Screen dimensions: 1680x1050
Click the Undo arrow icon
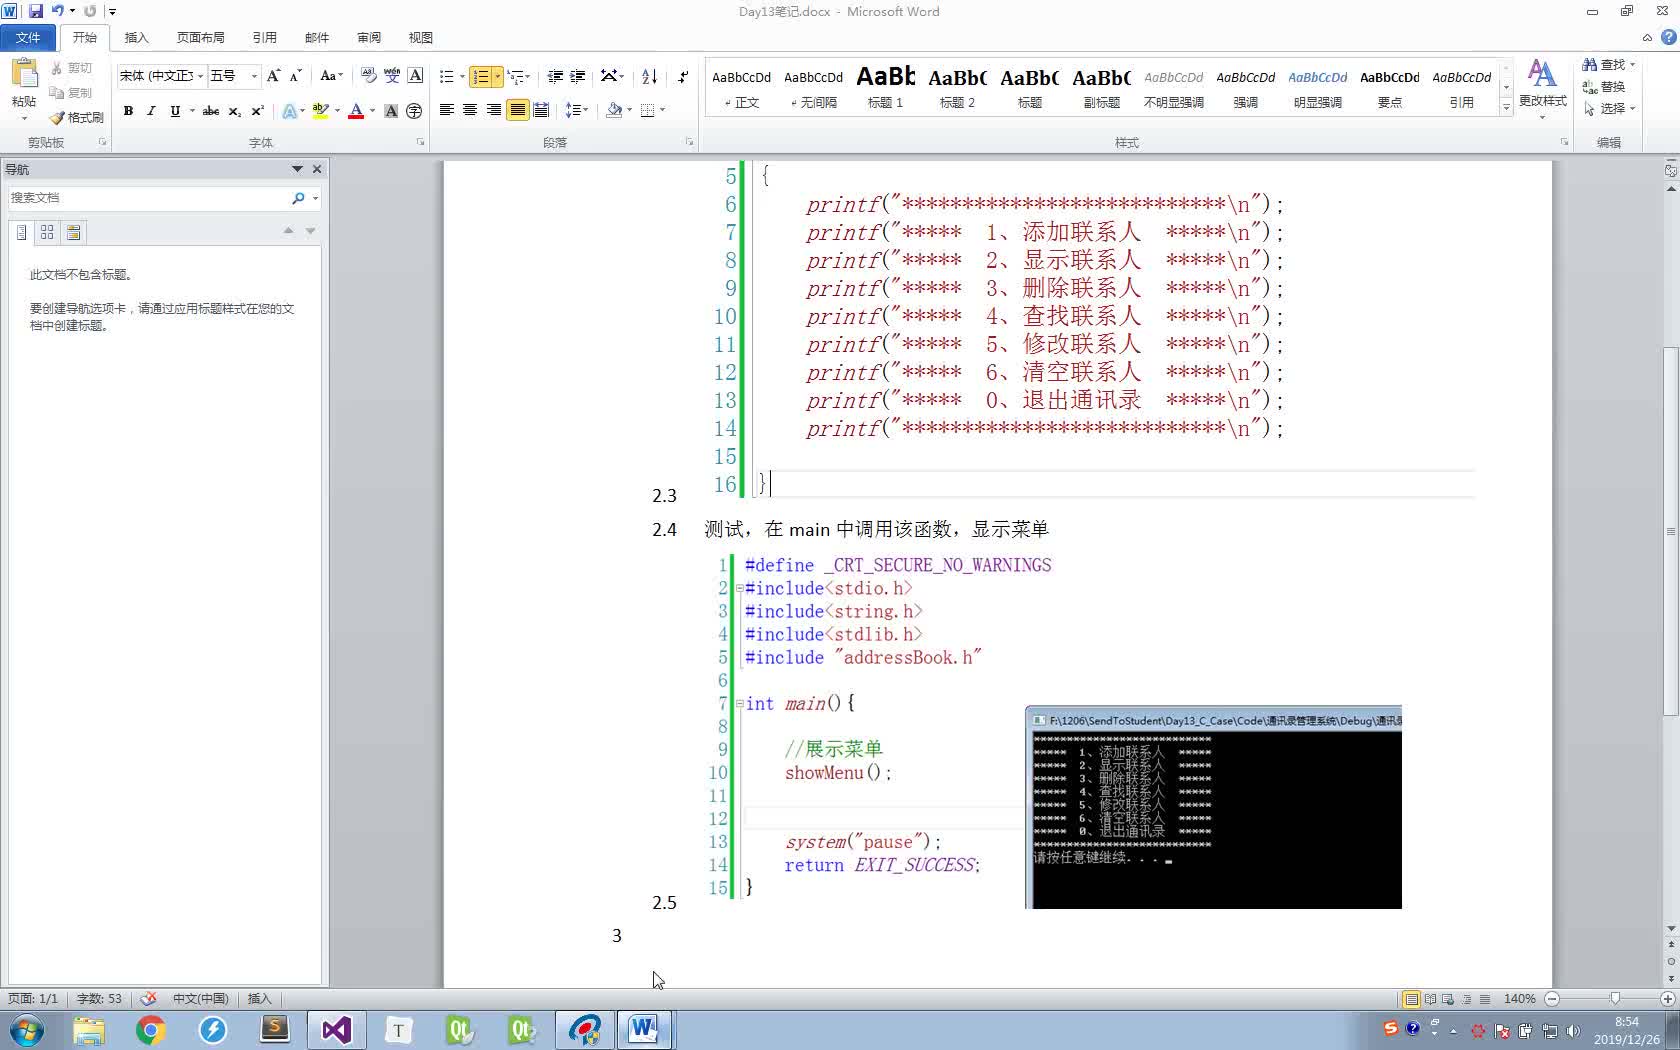click(x=57, y=11)
